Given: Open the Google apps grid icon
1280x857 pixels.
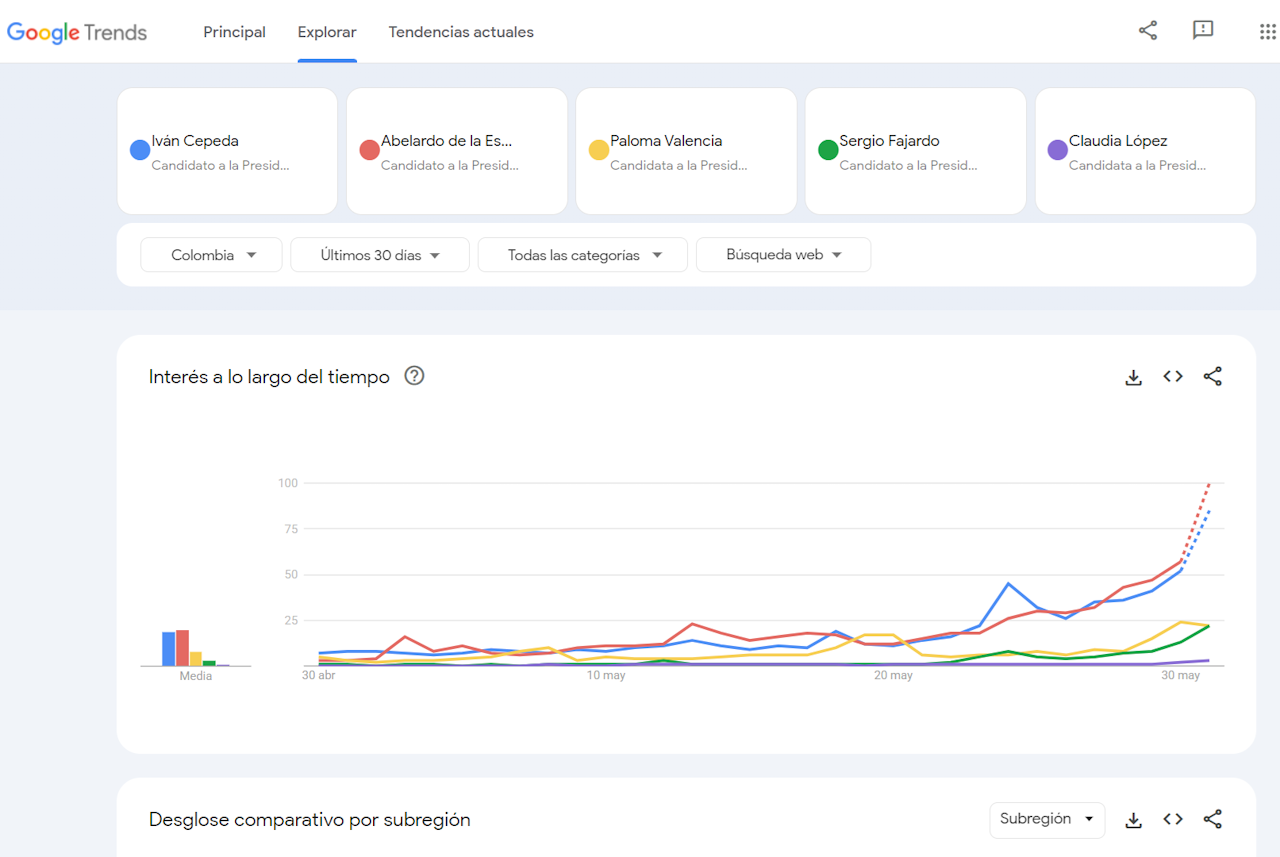Looking at the screenshot, I should tap(1267, 32).
